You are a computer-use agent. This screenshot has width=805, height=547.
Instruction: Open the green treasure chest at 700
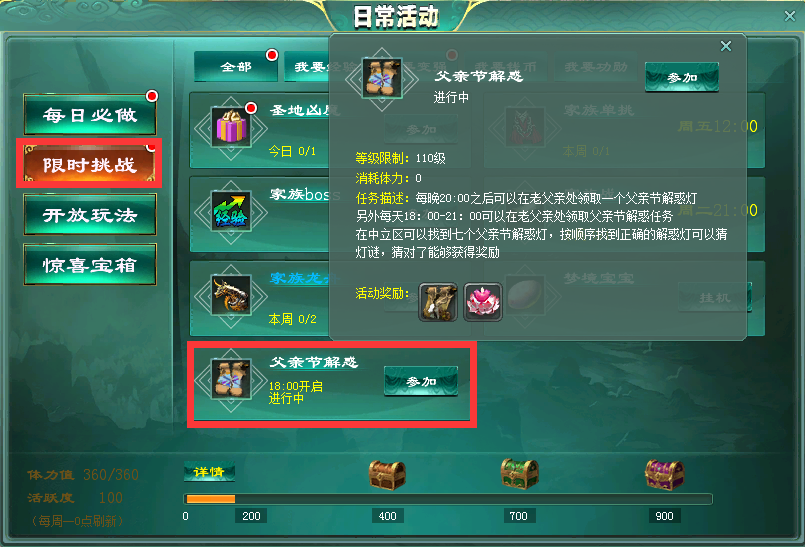coord(520,474)
